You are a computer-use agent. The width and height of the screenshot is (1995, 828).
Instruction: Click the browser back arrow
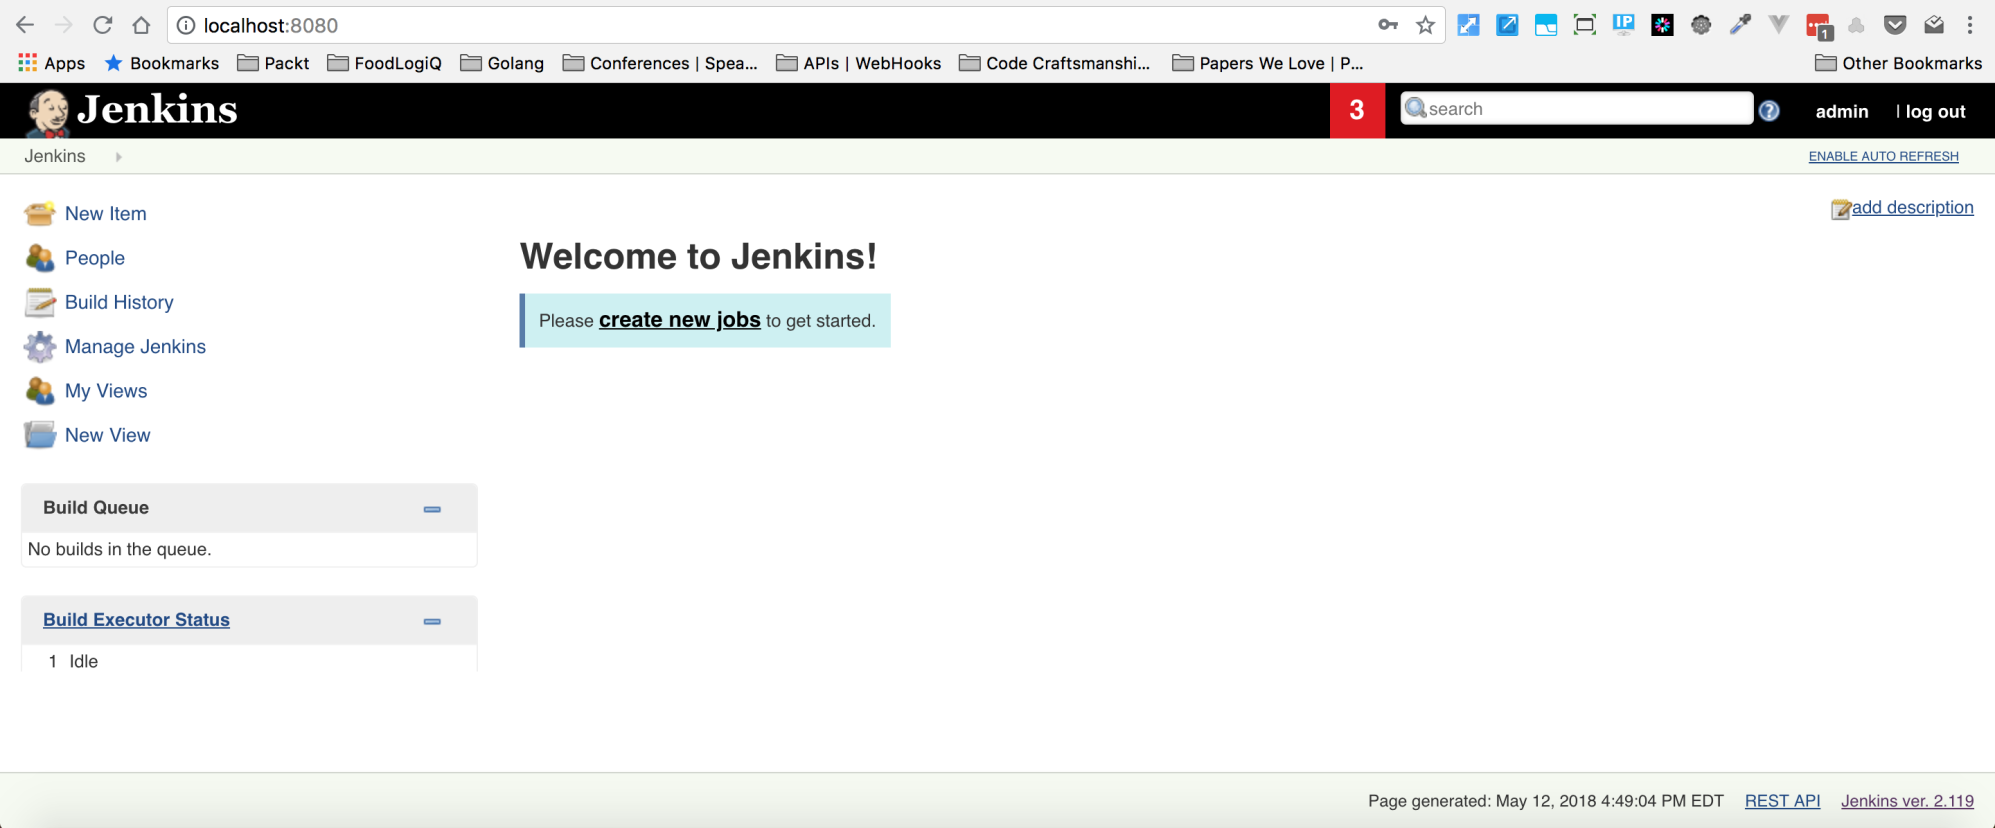tap(25, 25)
